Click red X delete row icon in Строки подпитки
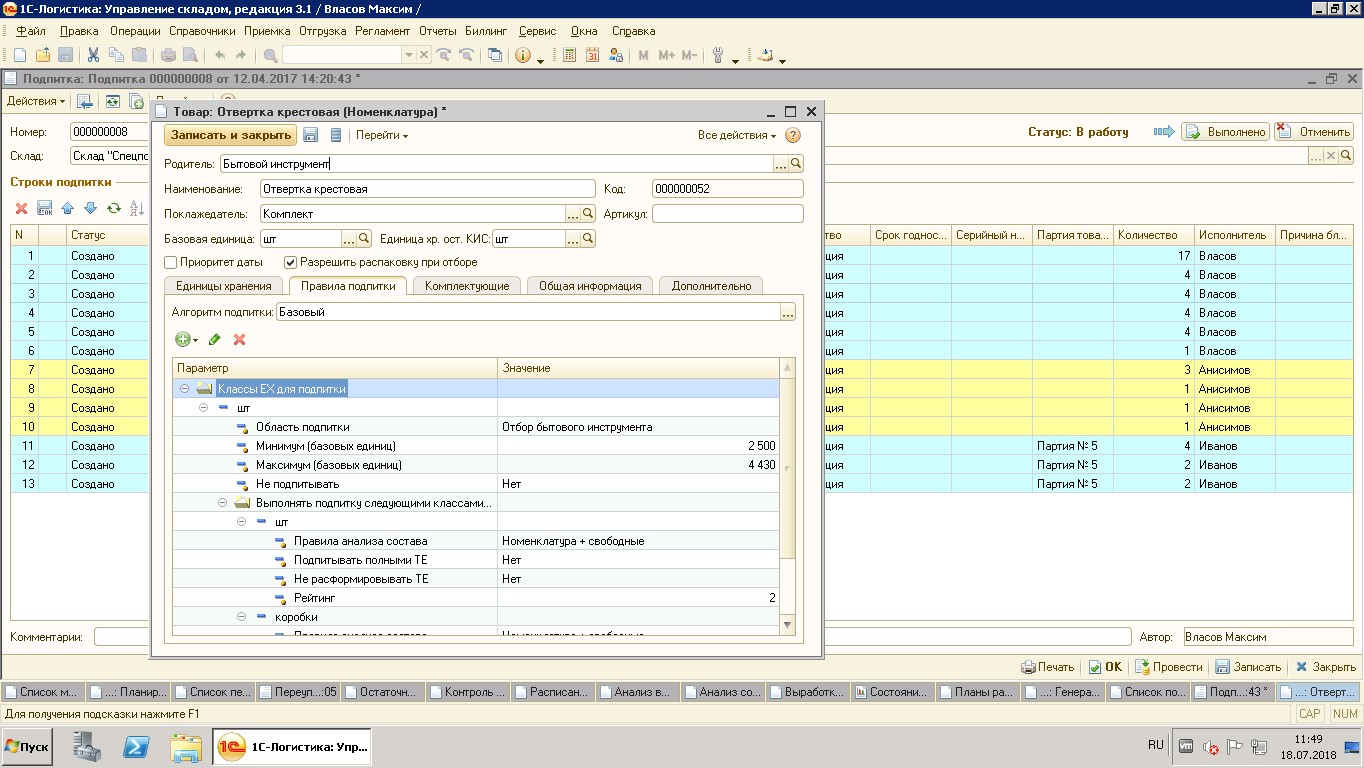 click(21, 208)
